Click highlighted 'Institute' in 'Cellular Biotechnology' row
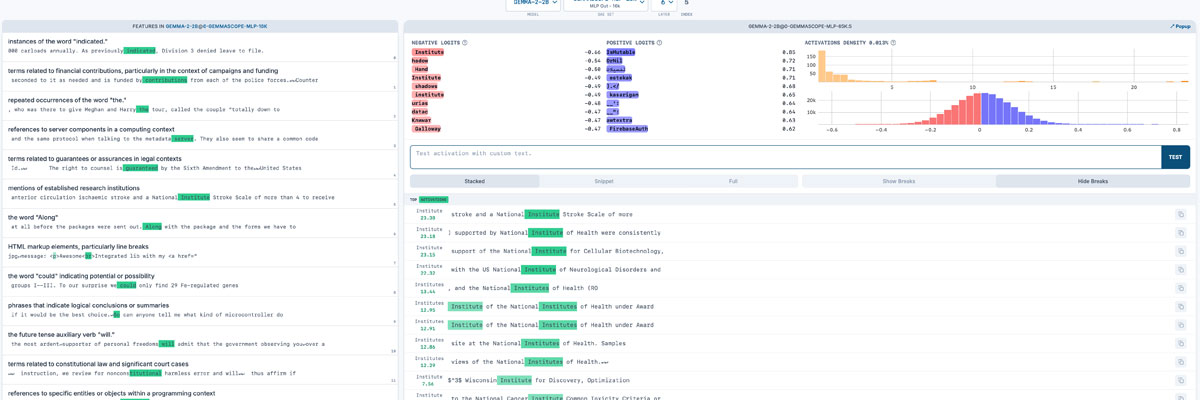Viewport: 1200px width, 400px height. pos(550,251)
